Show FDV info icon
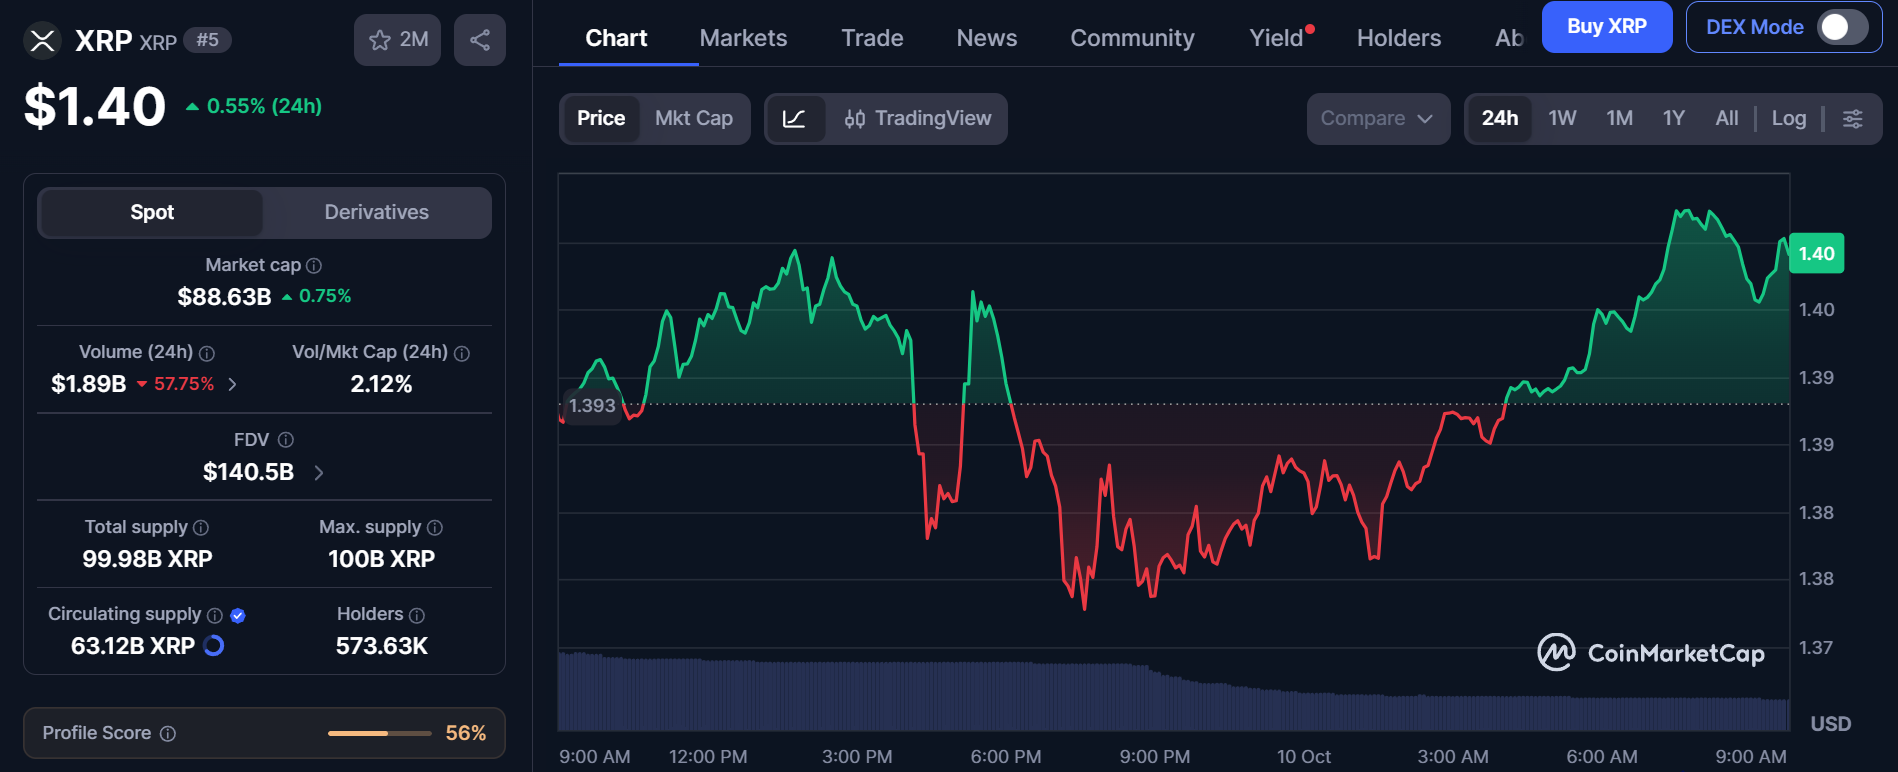 click(x=286, y=440)
